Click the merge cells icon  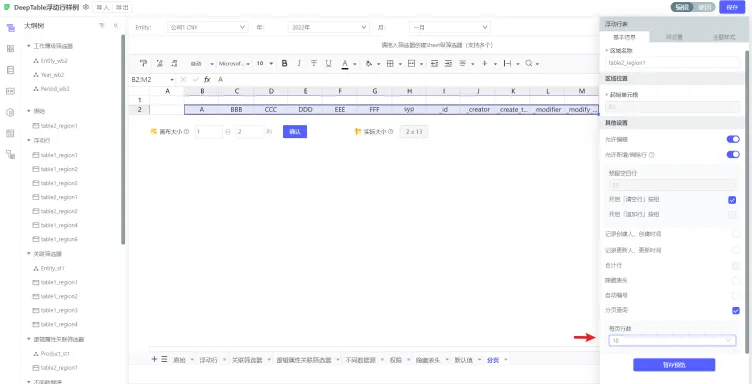coord(411,63)
